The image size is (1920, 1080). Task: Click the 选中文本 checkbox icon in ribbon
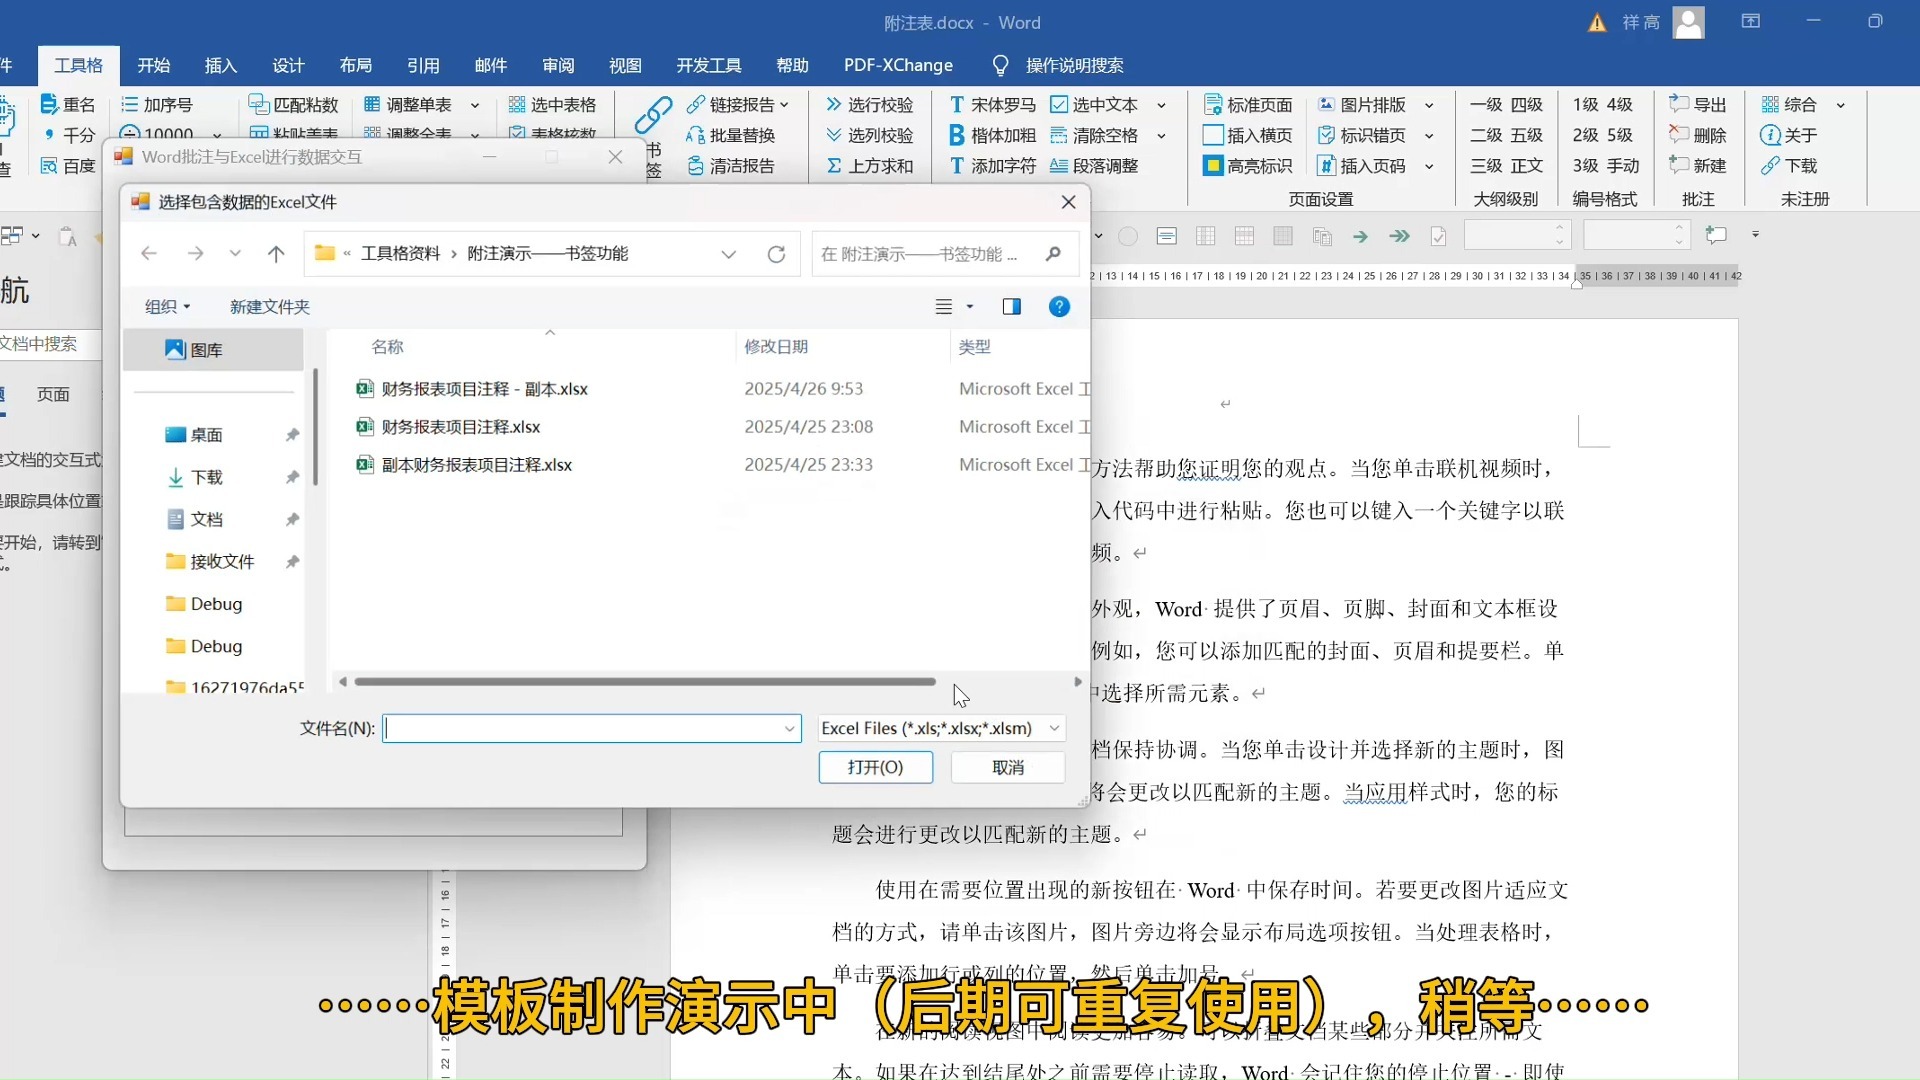(1059, 104)
